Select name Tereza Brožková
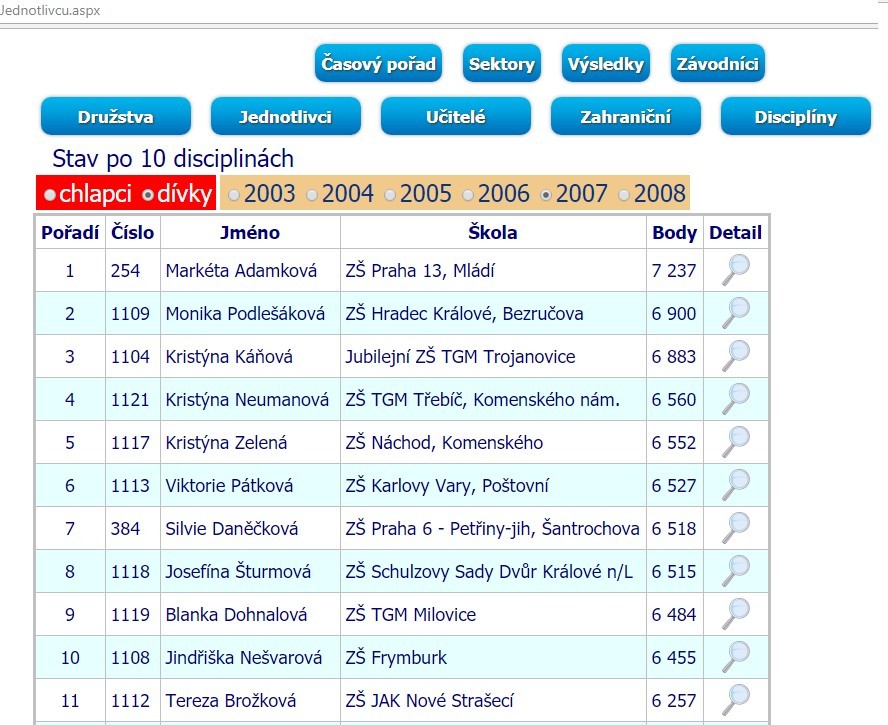This screenshot has width=888, height=725. click(x=230, y=701)
